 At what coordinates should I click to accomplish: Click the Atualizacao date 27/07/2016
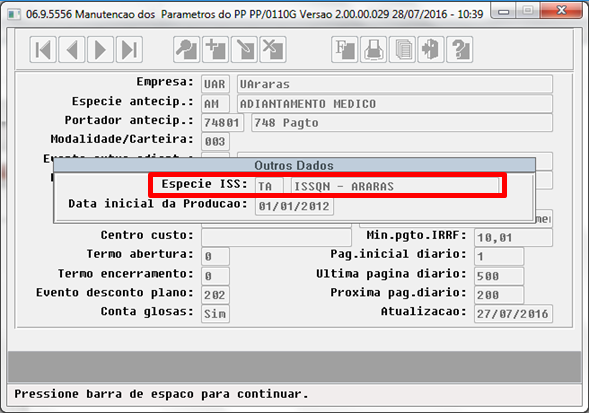[513, 314]
